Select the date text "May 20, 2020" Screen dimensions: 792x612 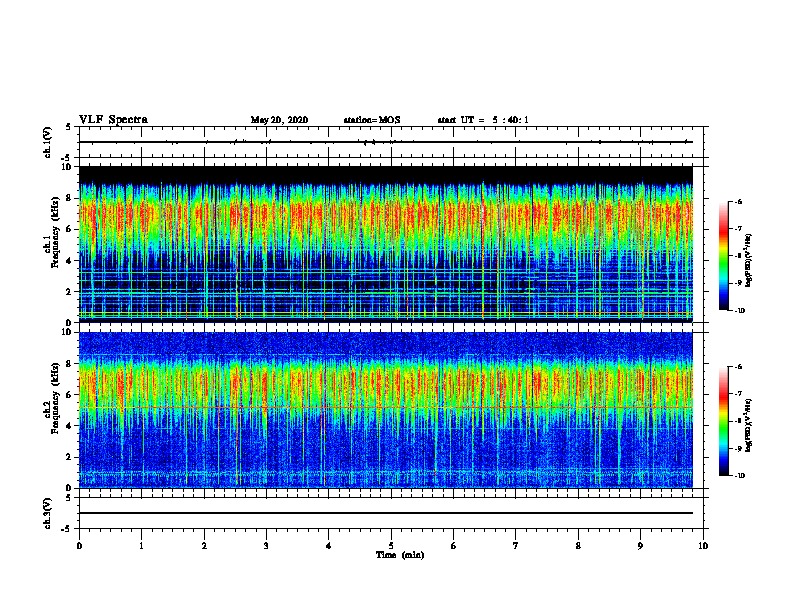(x=279, y=120)
